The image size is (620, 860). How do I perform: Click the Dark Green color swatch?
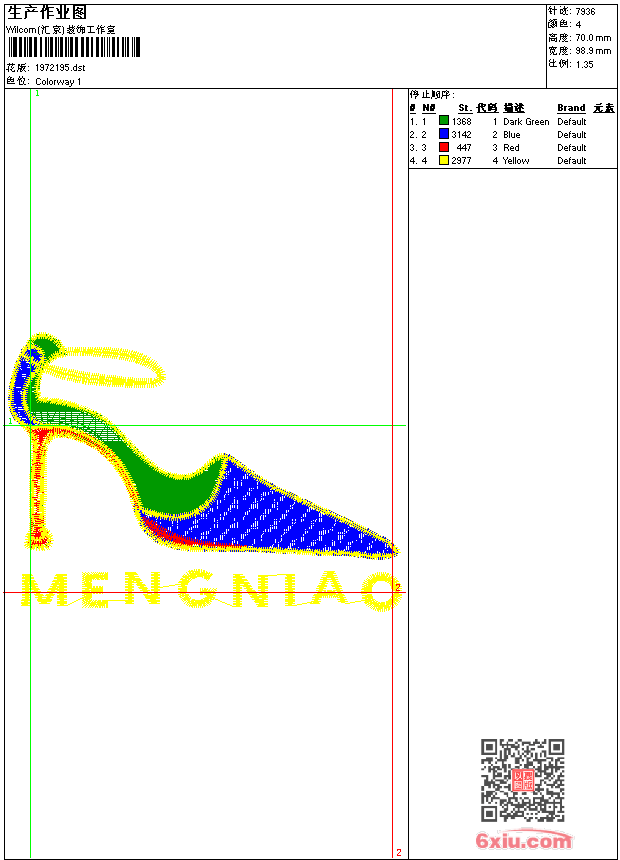coord(444,120)
